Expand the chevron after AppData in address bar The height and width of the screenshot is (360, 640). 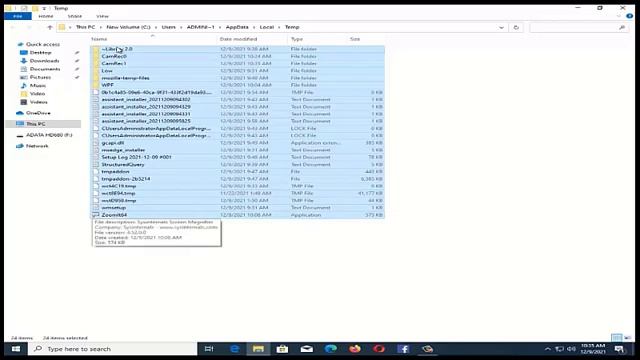click(254, 27)
